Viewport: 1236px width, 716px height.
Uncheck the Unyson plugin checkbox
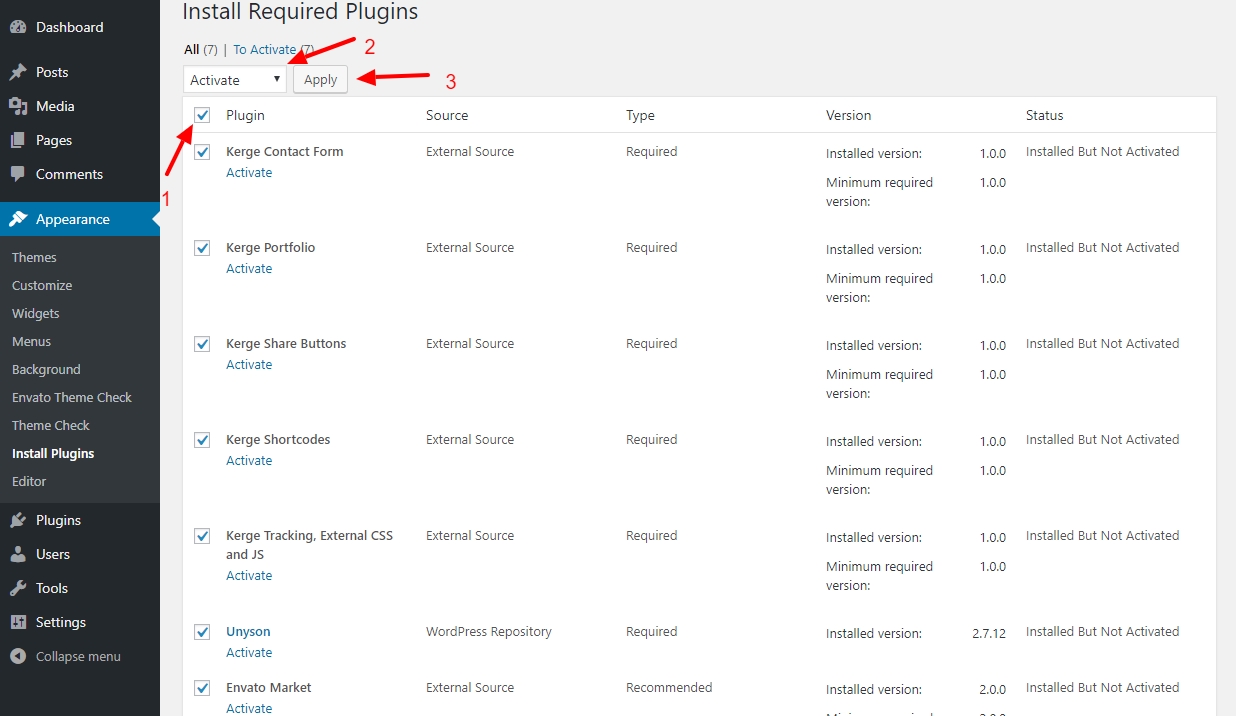(203, 632)
